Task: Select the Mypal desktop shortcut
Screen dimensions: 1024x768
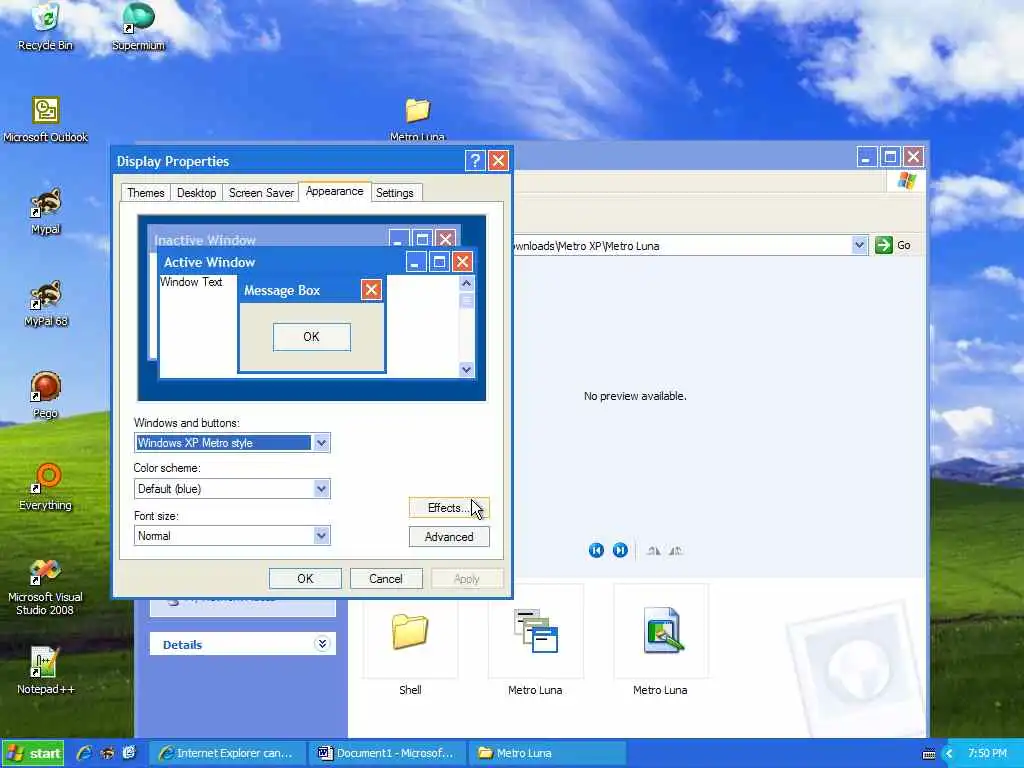Action: [x=45, y=211]
